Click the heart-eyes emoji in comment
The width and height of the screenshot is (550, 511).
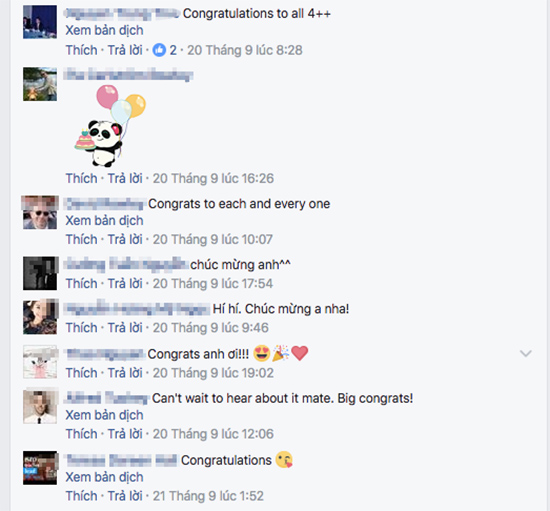[262, 353]
